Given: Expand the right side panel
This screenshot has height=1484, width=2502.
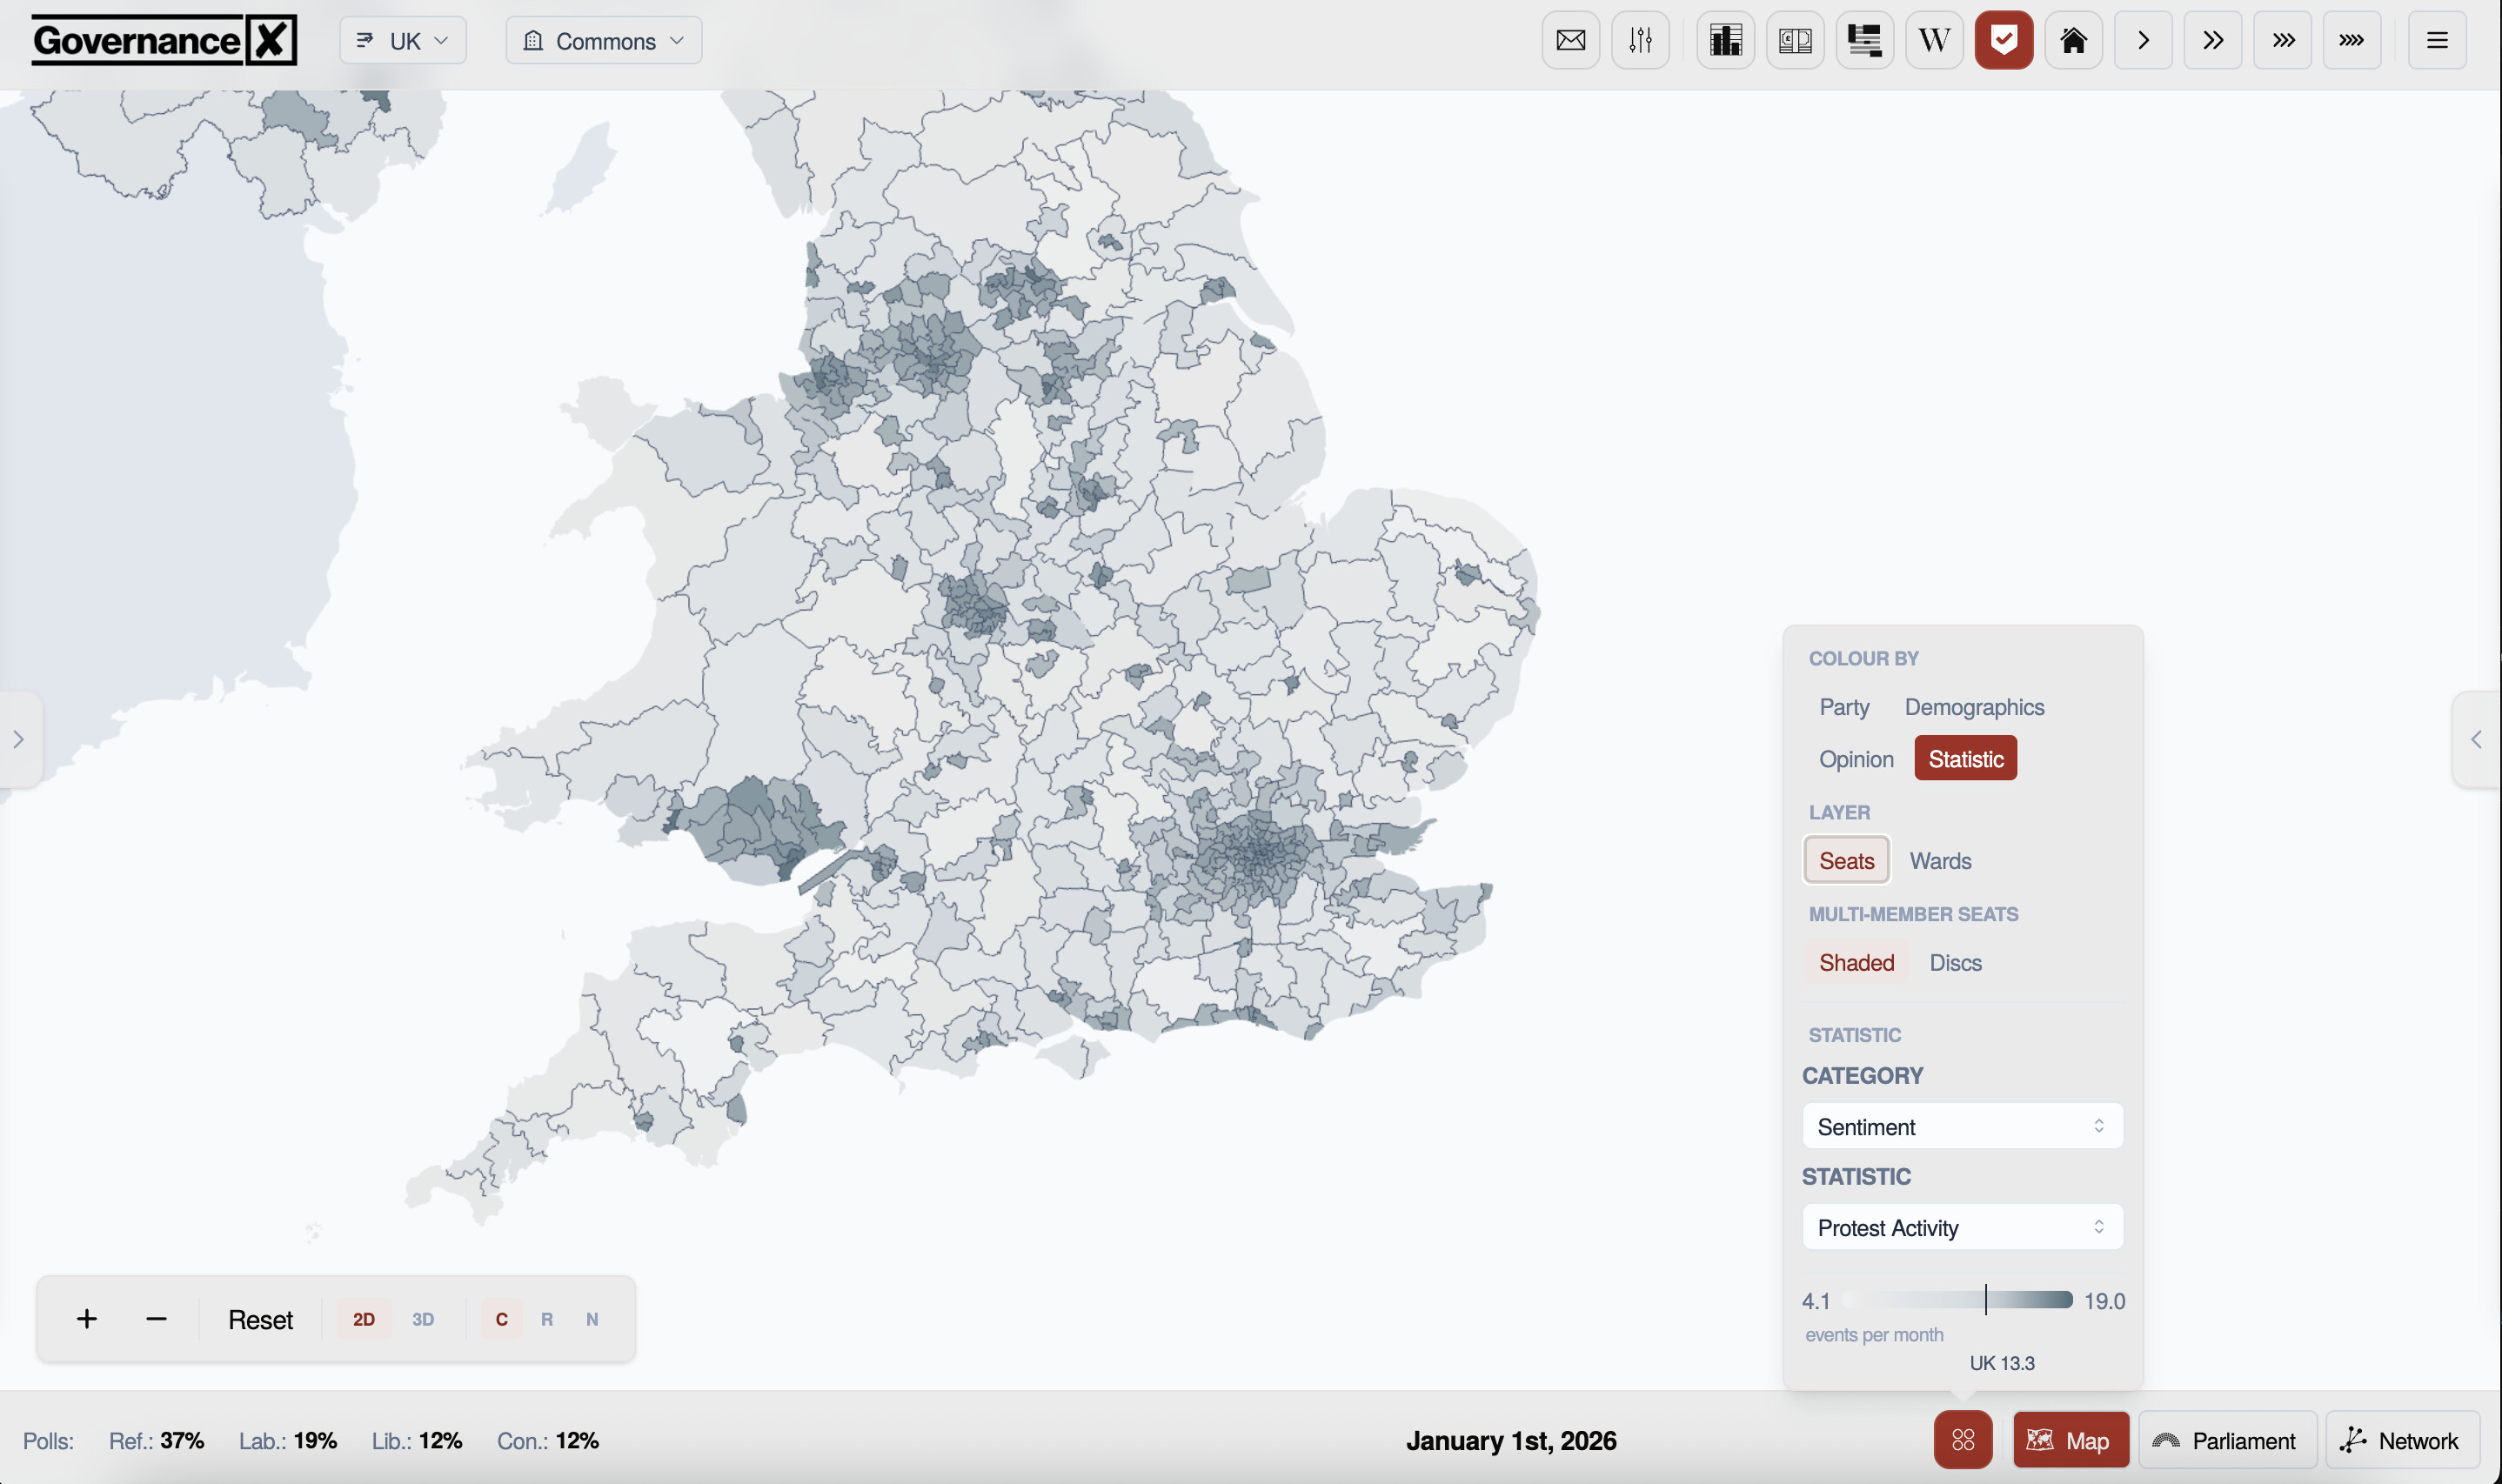Looking at the screenshot, I should click(x=2476, y=739).
